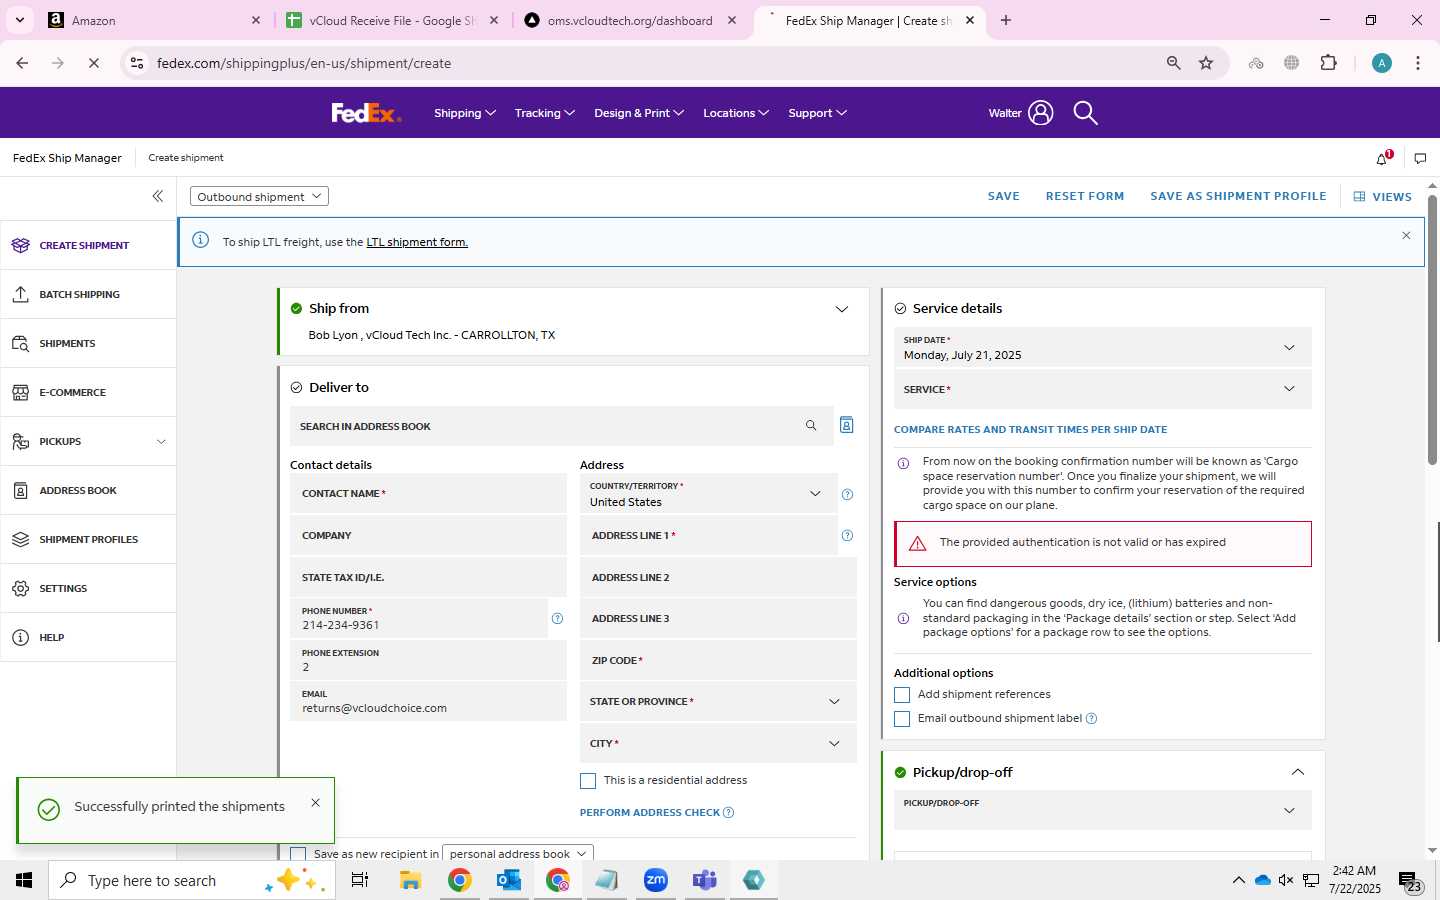
Task: Select Shipments in sidebar
Action: [x=88, y=343]
